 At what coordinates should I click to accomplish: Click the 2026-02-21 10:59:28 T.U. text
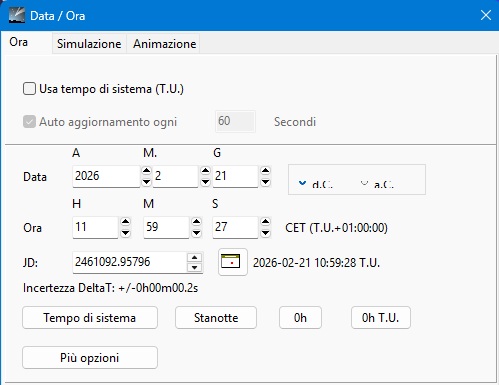coord(316,263)
